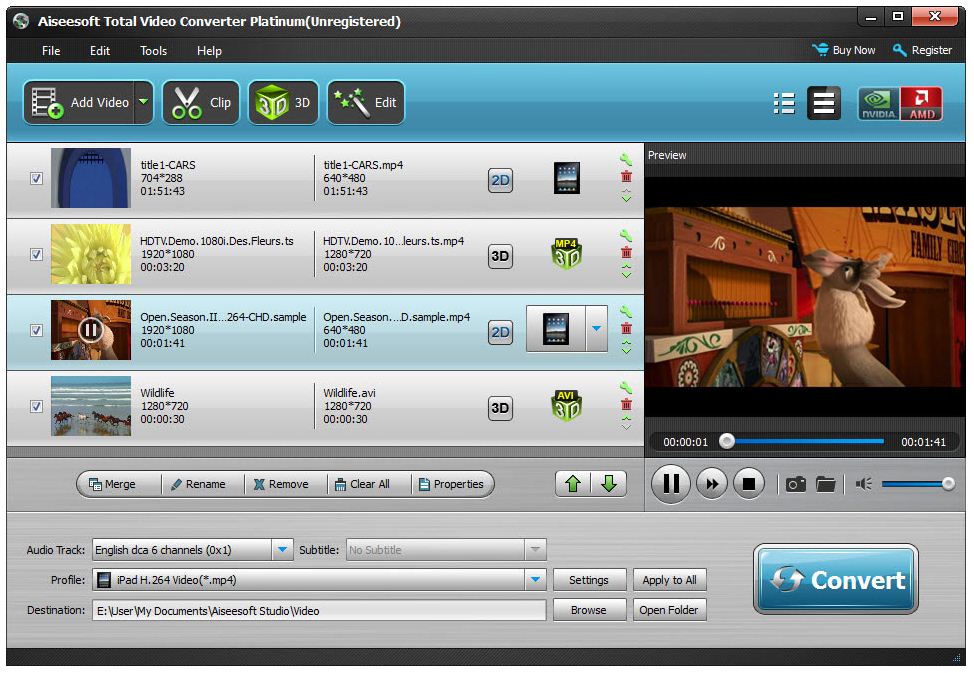Uncheck the HDTV.Demo.1080i checkbox
This screenshot has width=974, height=673.
pos(36,255)
